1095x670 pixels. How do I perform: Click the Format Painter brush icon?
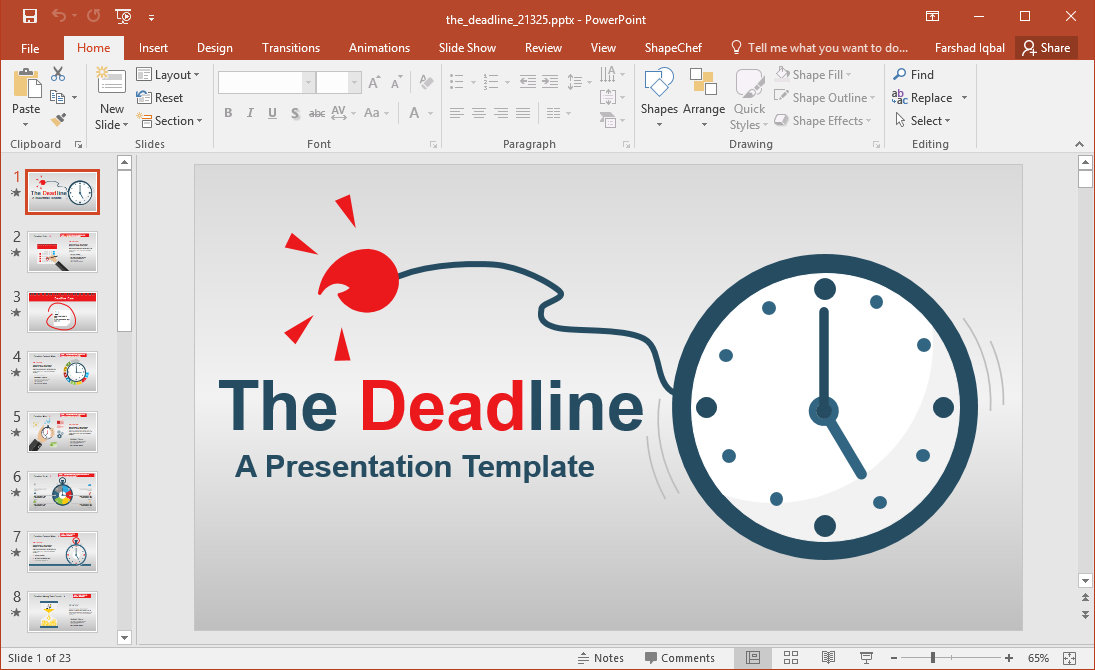click(x=58, y=120)
